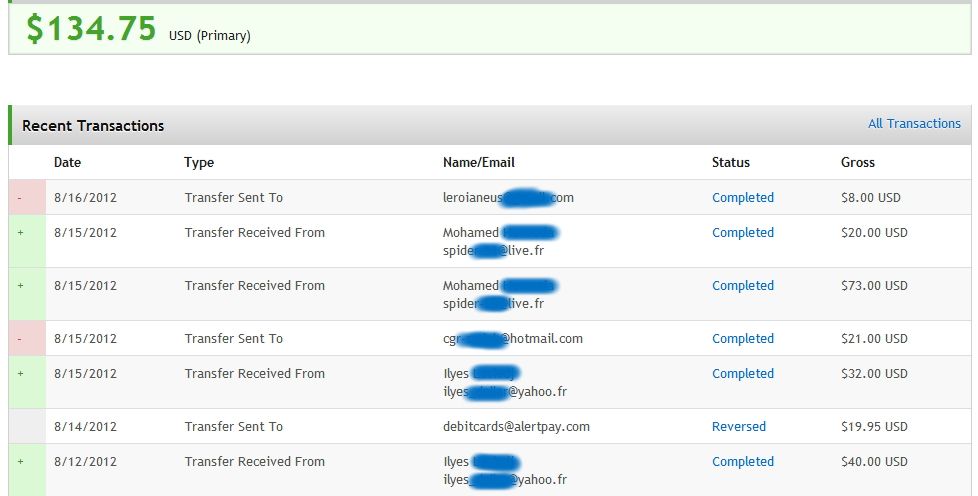Click the plus indicator for $20.00 transfer
The height and width of the screenshot is (496, 978).
click(x=27, y=241)
